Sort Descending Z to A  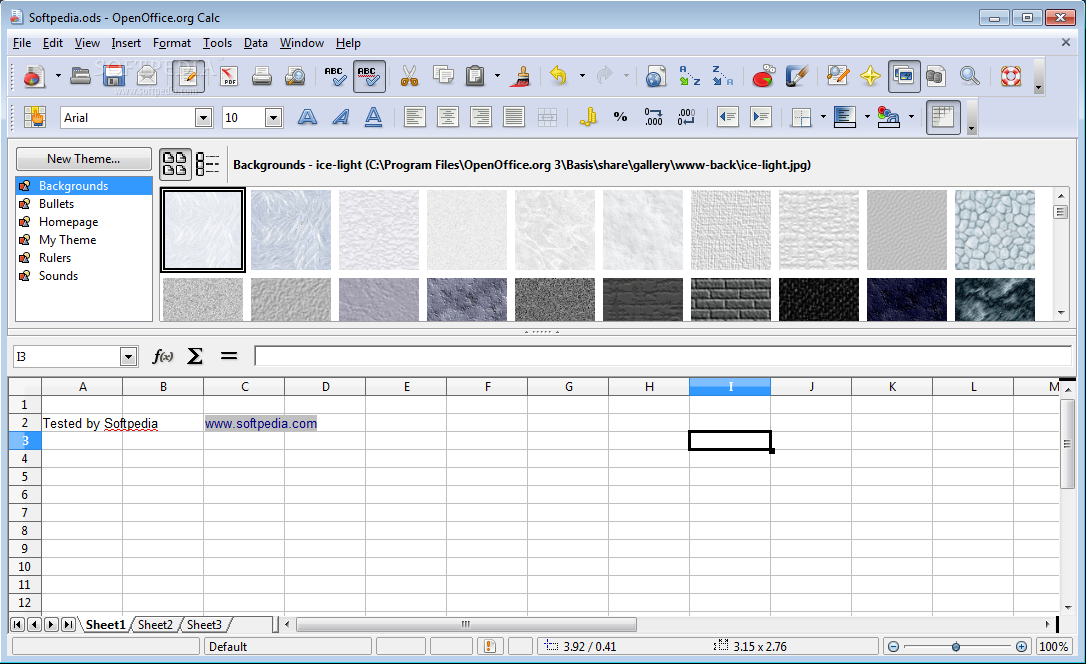click(x=722, y=75)
